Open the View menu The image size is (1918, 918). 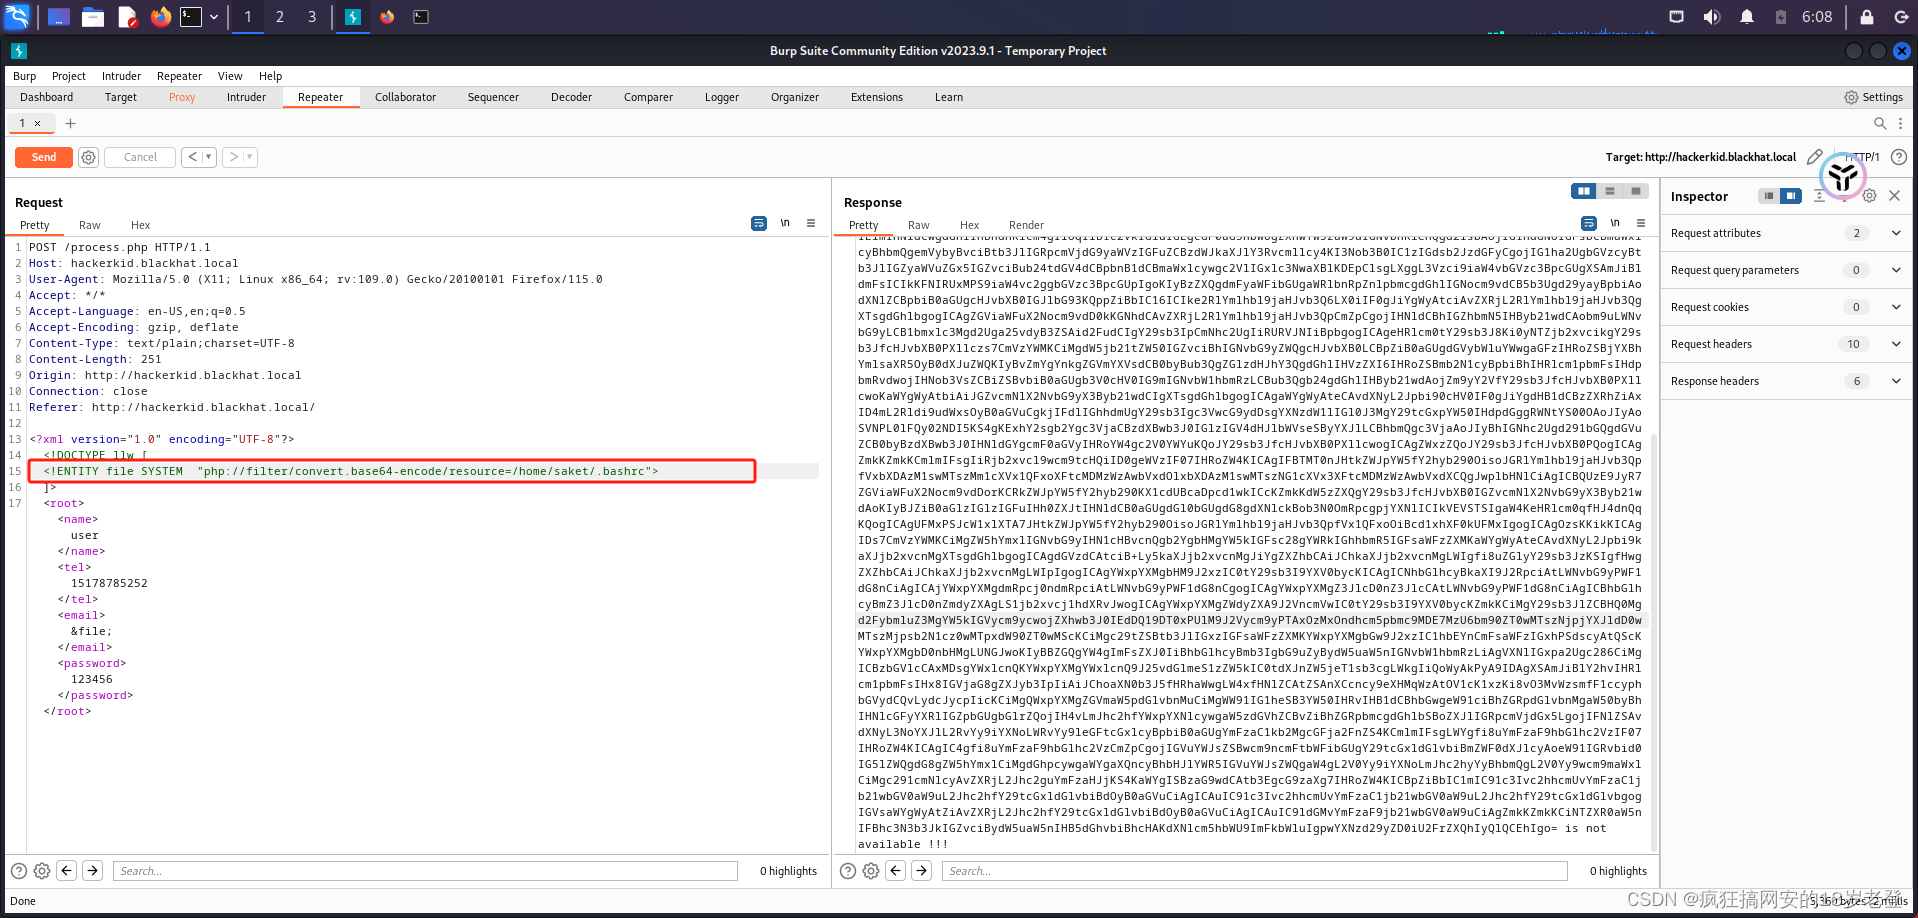tap(230, 76)
